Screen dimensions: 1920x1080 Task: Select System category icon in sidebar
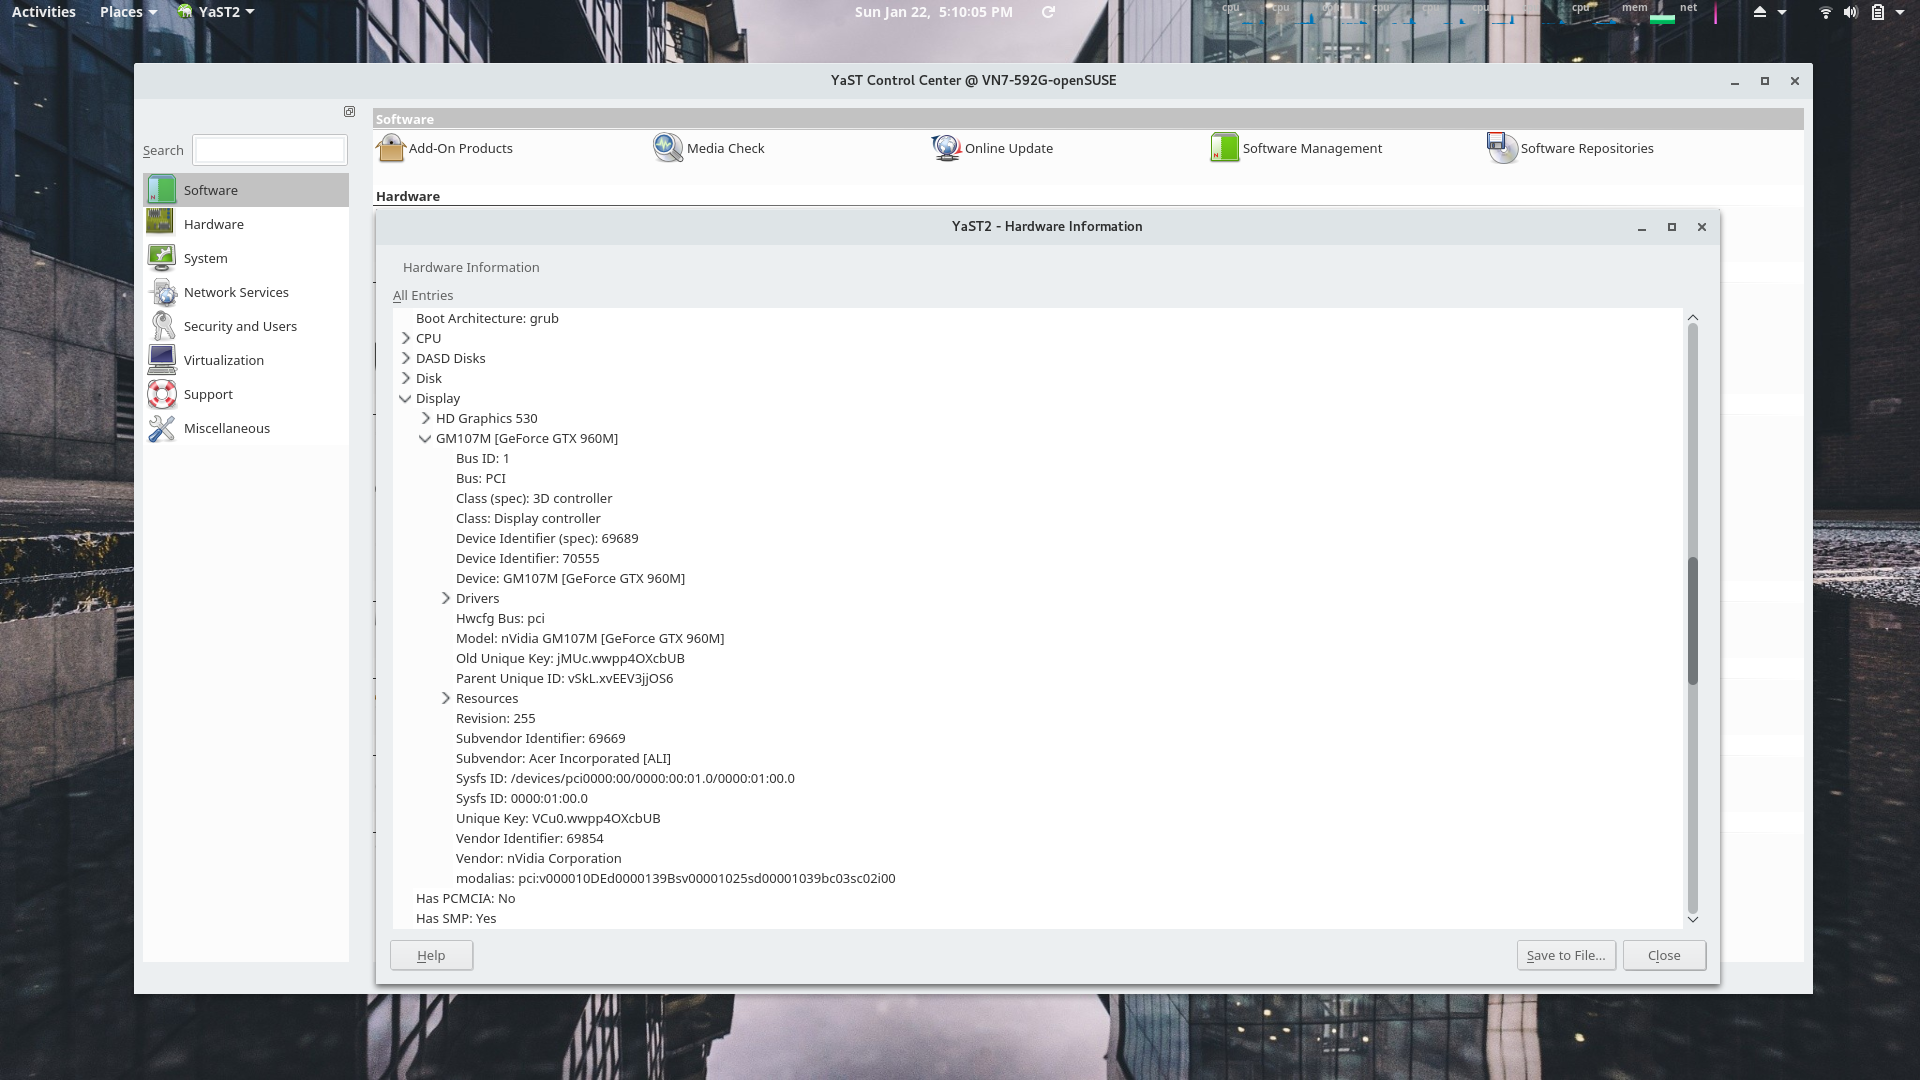161,258
